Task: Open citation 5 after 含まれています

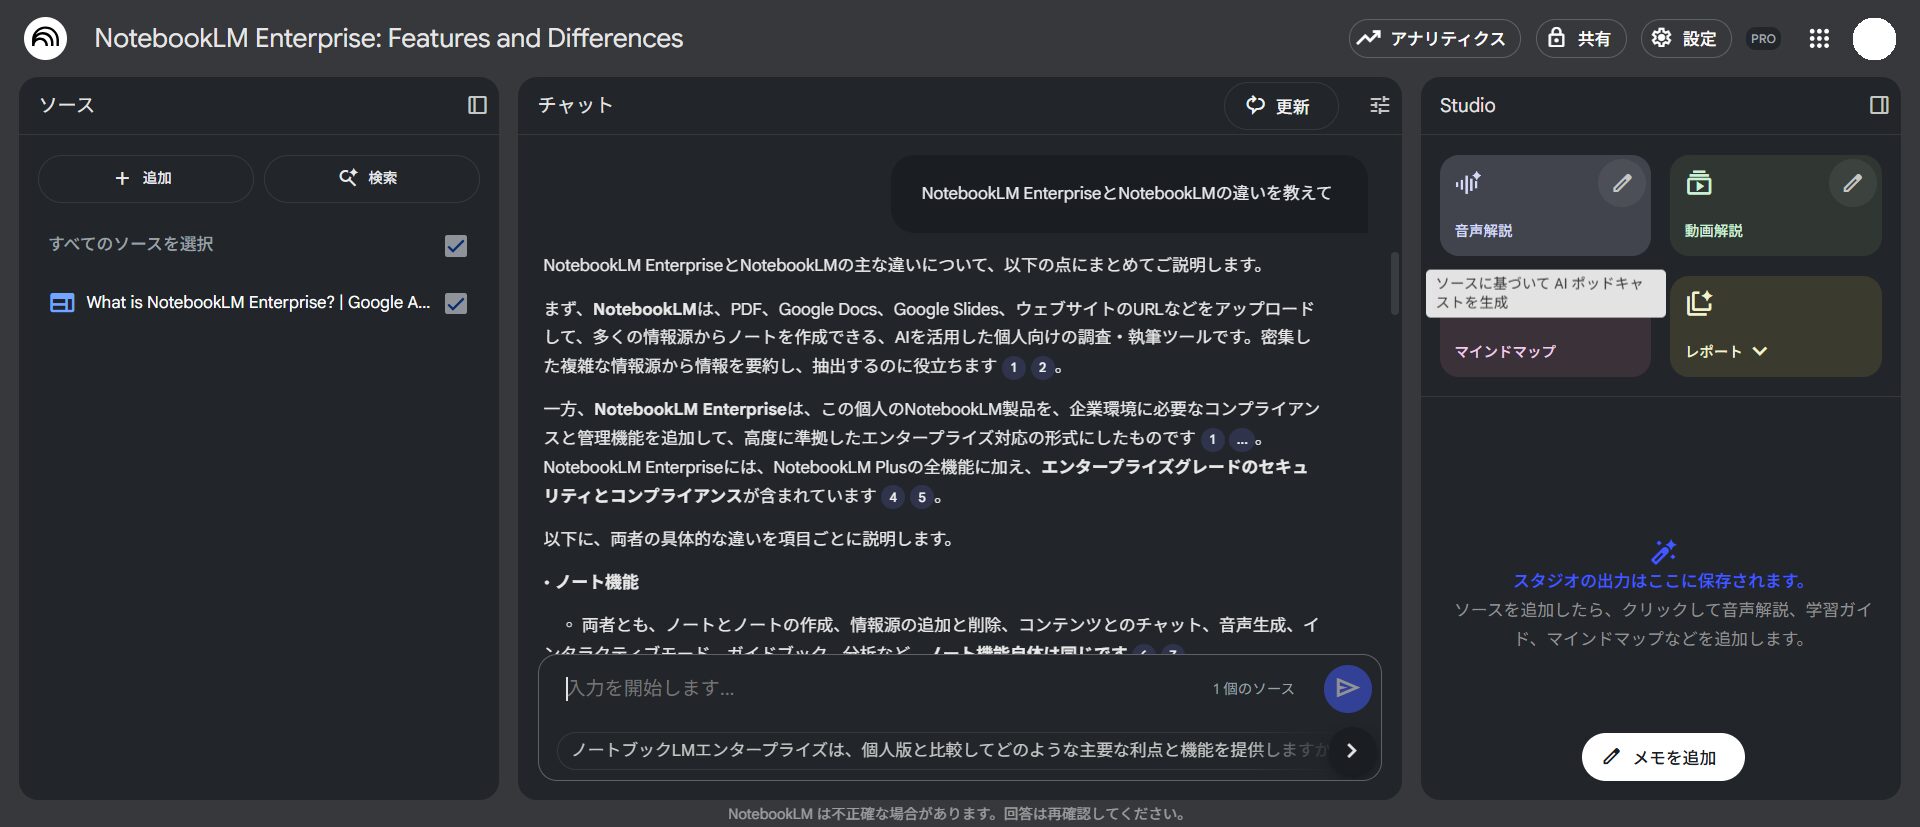Action: 922,497
